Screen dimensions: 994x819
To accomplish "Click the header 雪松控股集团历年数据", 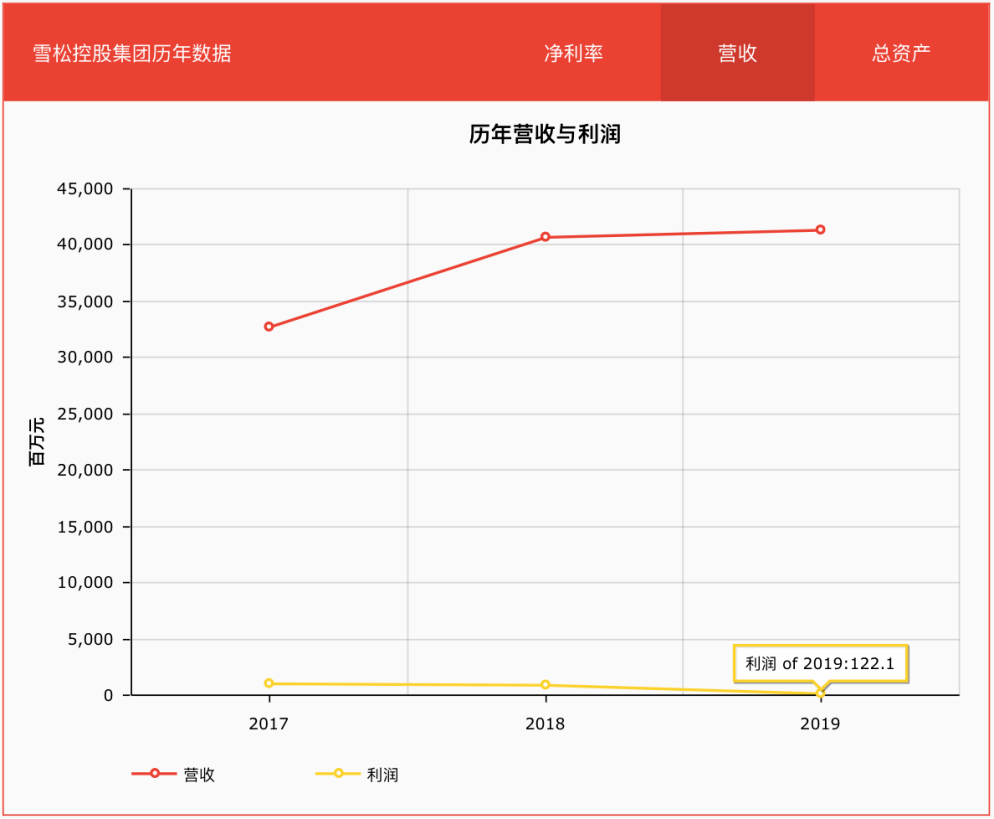I will coord(132,53).
